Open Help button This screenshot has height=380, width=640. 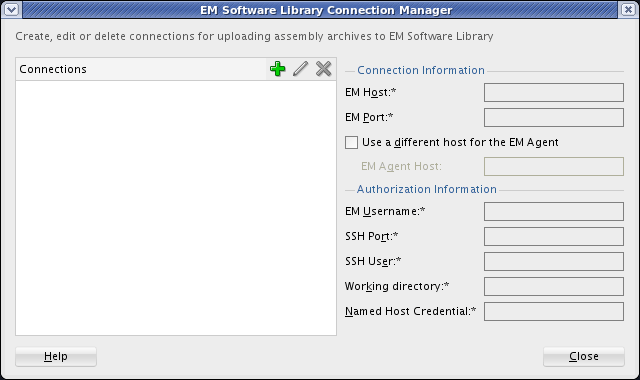coord(56,357)
